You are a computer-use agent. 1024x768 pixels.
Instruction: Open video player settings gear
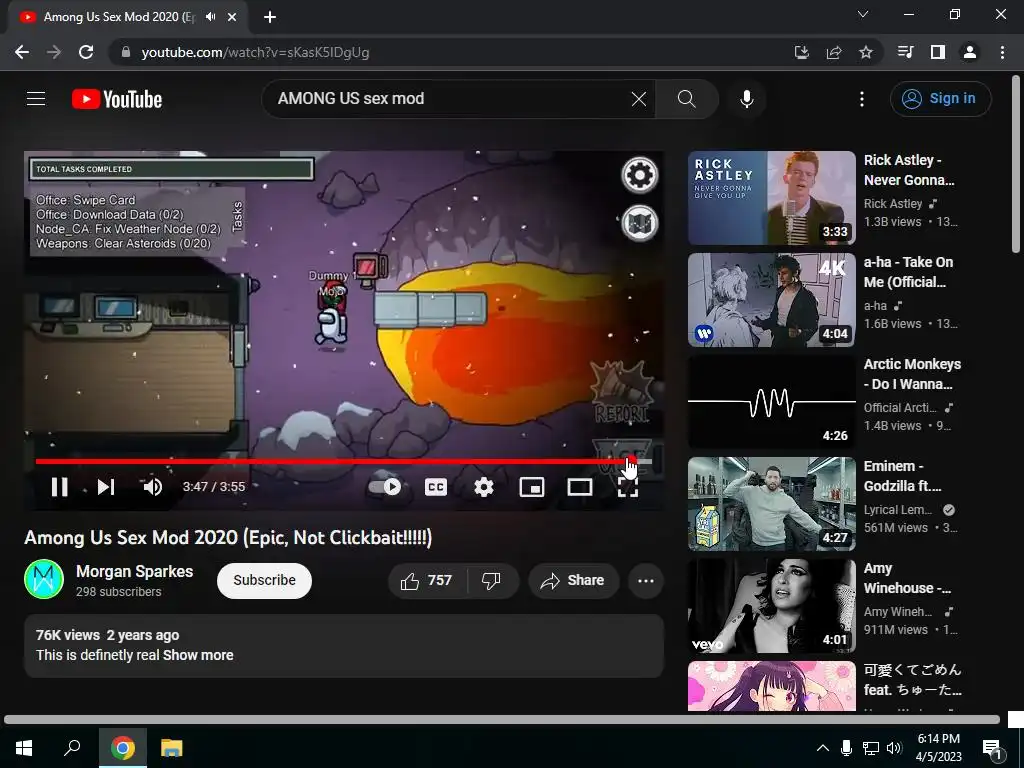[x=484, y=487]
